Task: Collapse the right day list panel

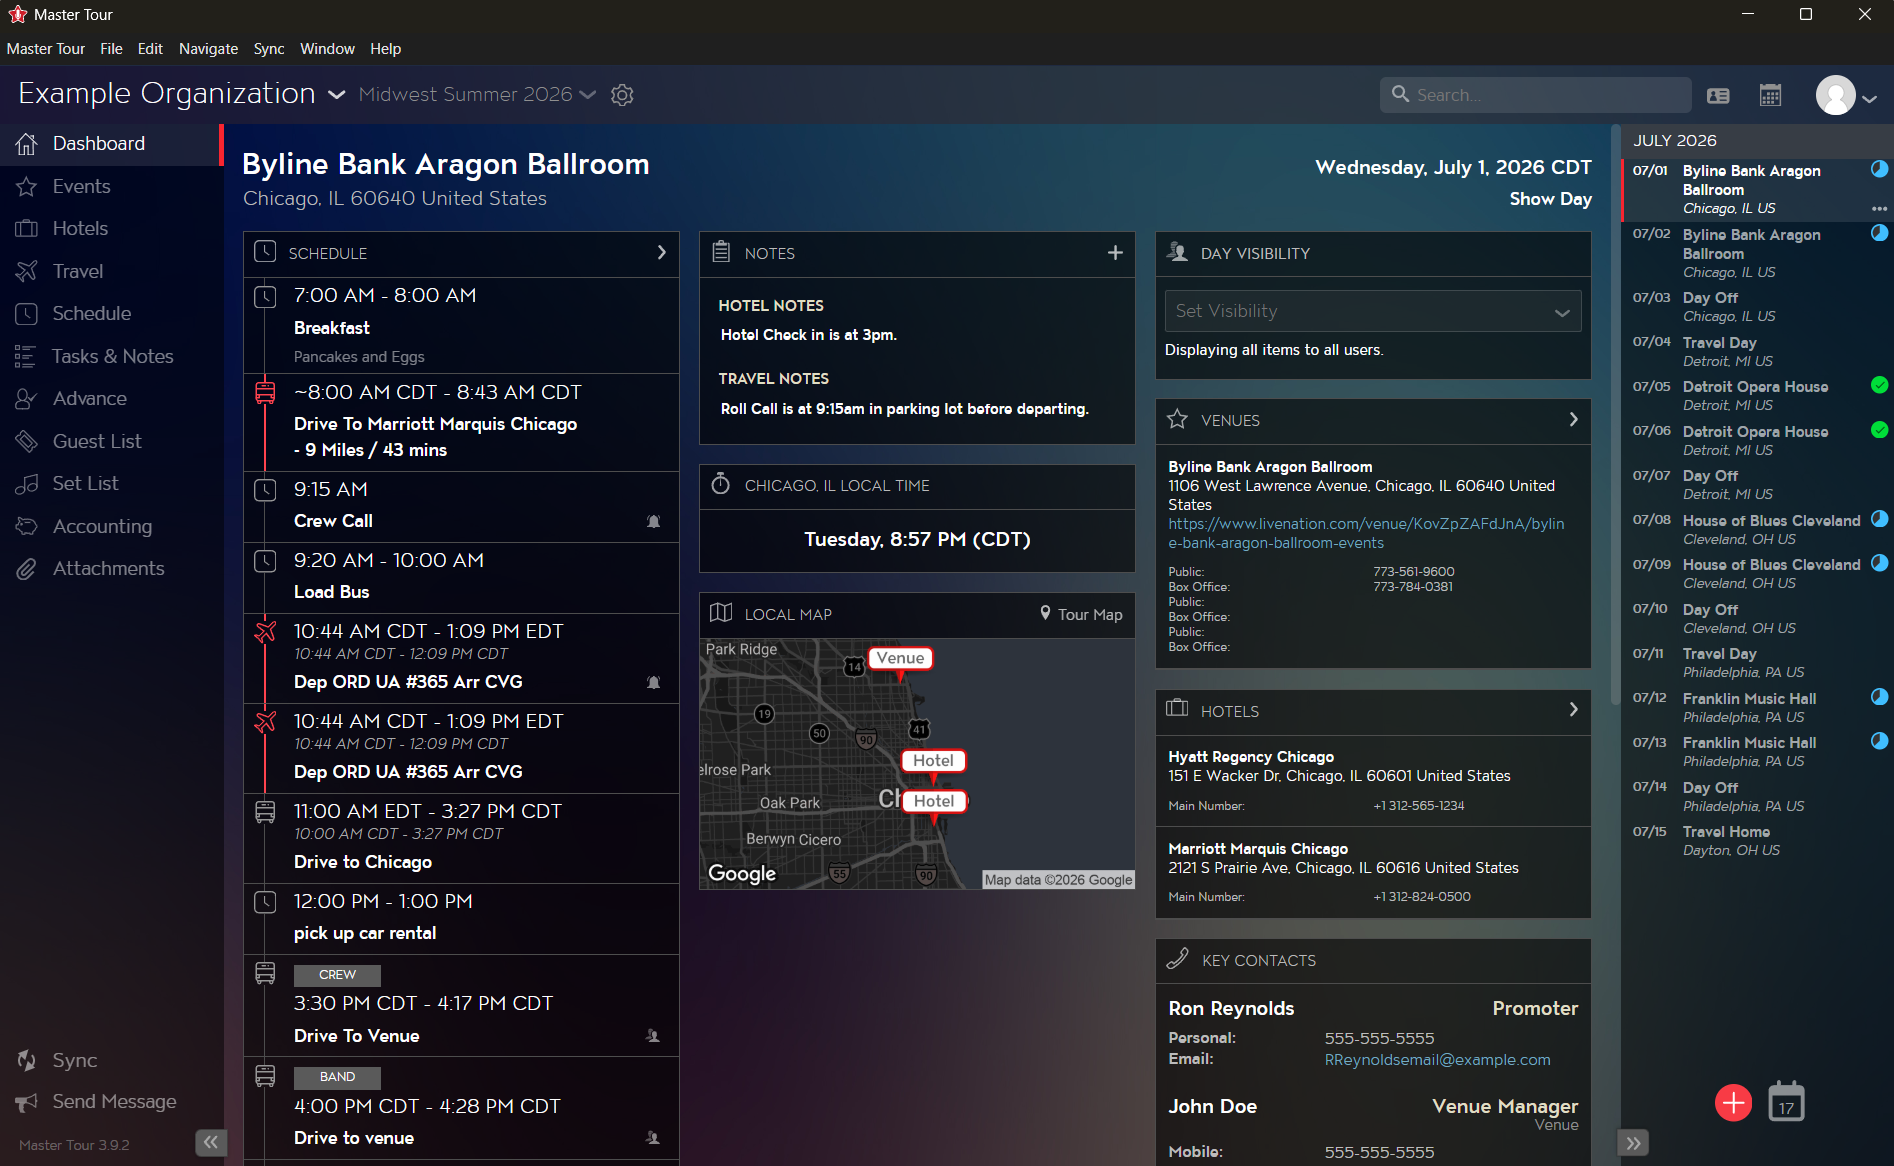Action: pos(1633,1143)
